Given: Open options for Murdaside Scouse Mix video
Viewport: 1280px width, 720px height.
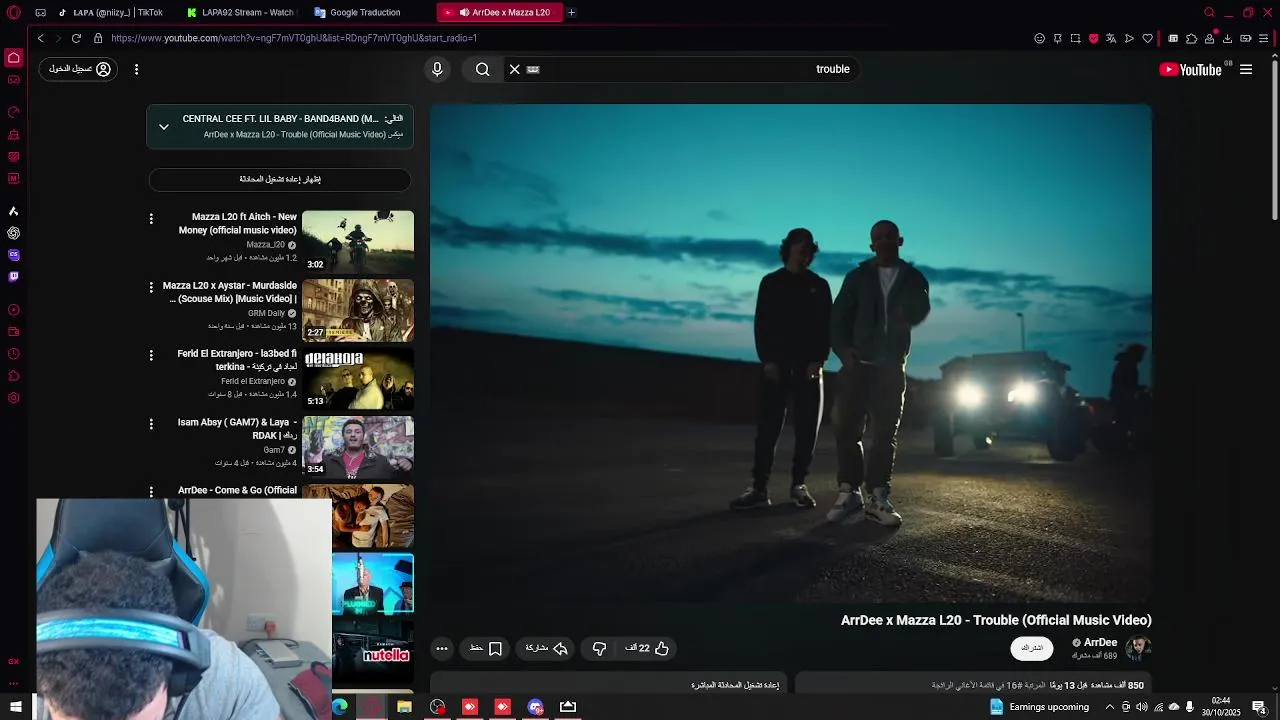Looking at the screenshot, I should point(151,287).
